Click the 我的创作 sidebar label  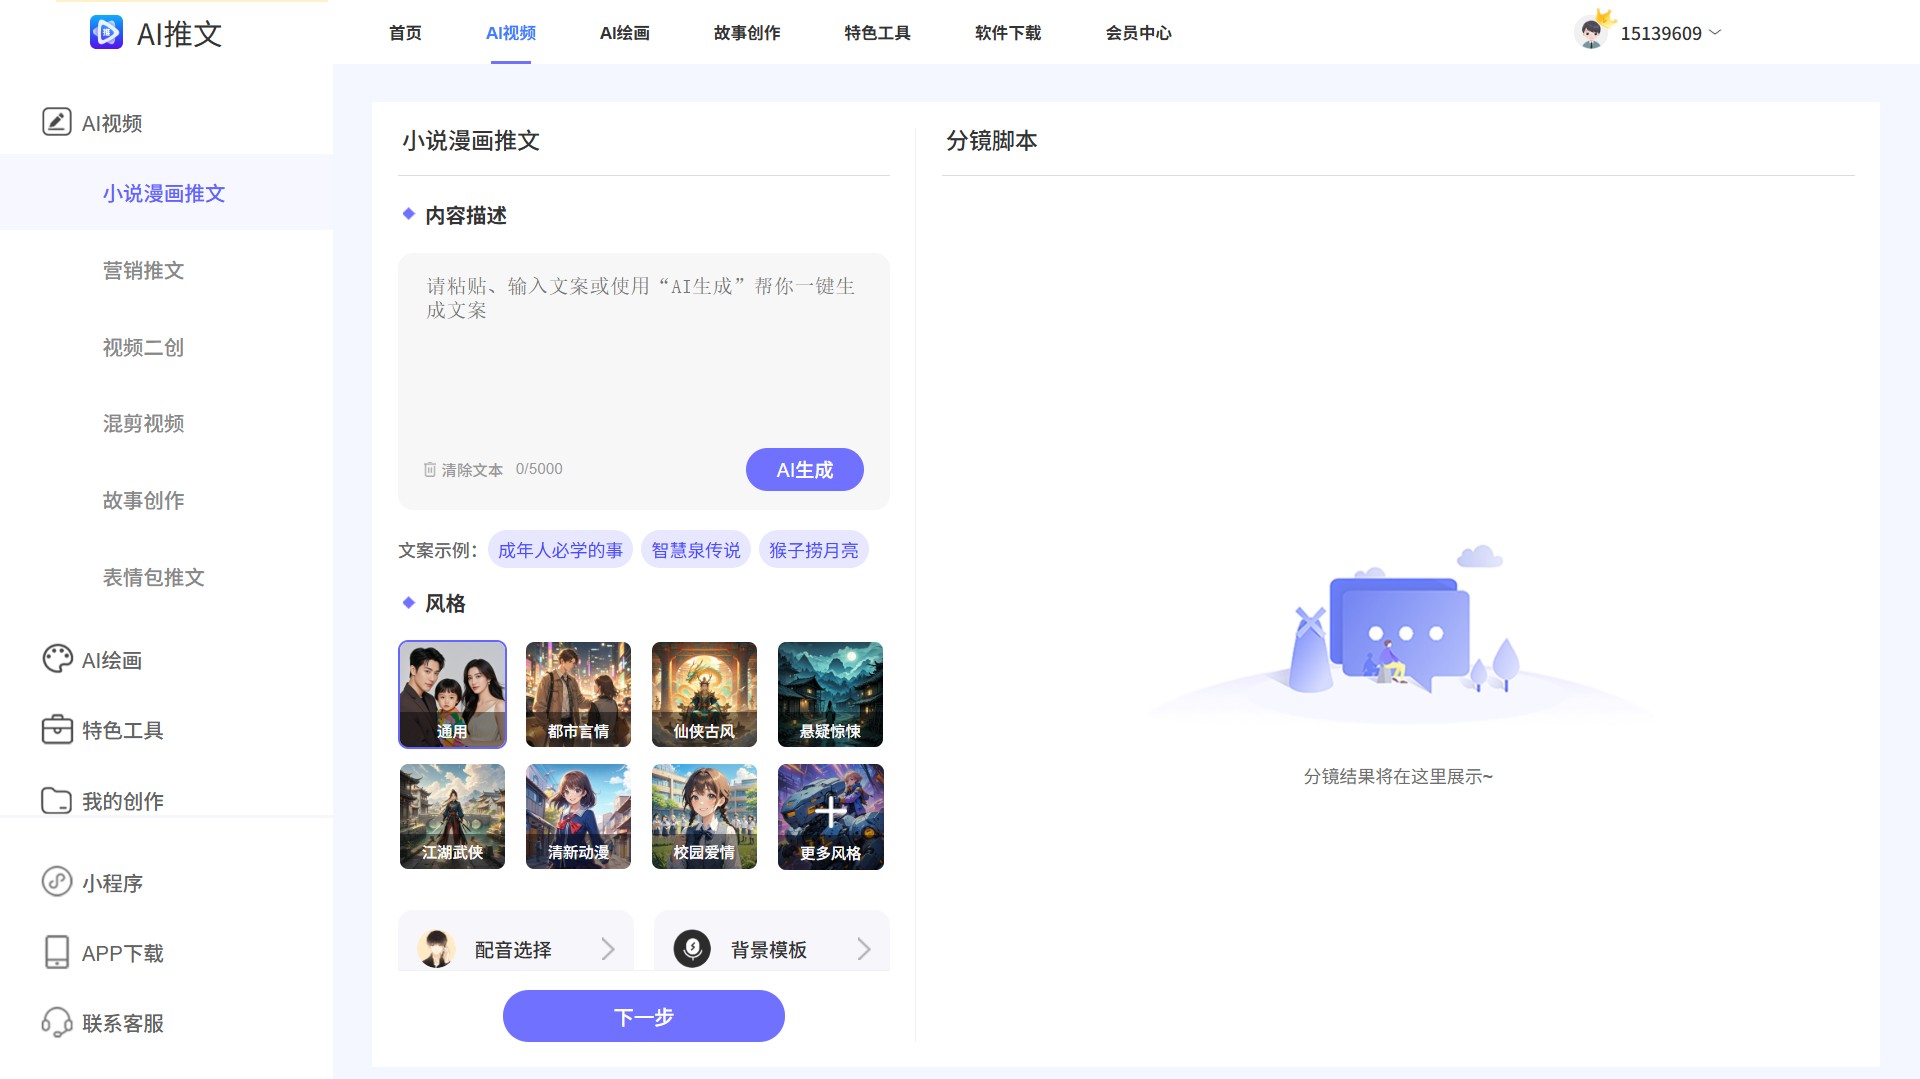tap(123, 801)
